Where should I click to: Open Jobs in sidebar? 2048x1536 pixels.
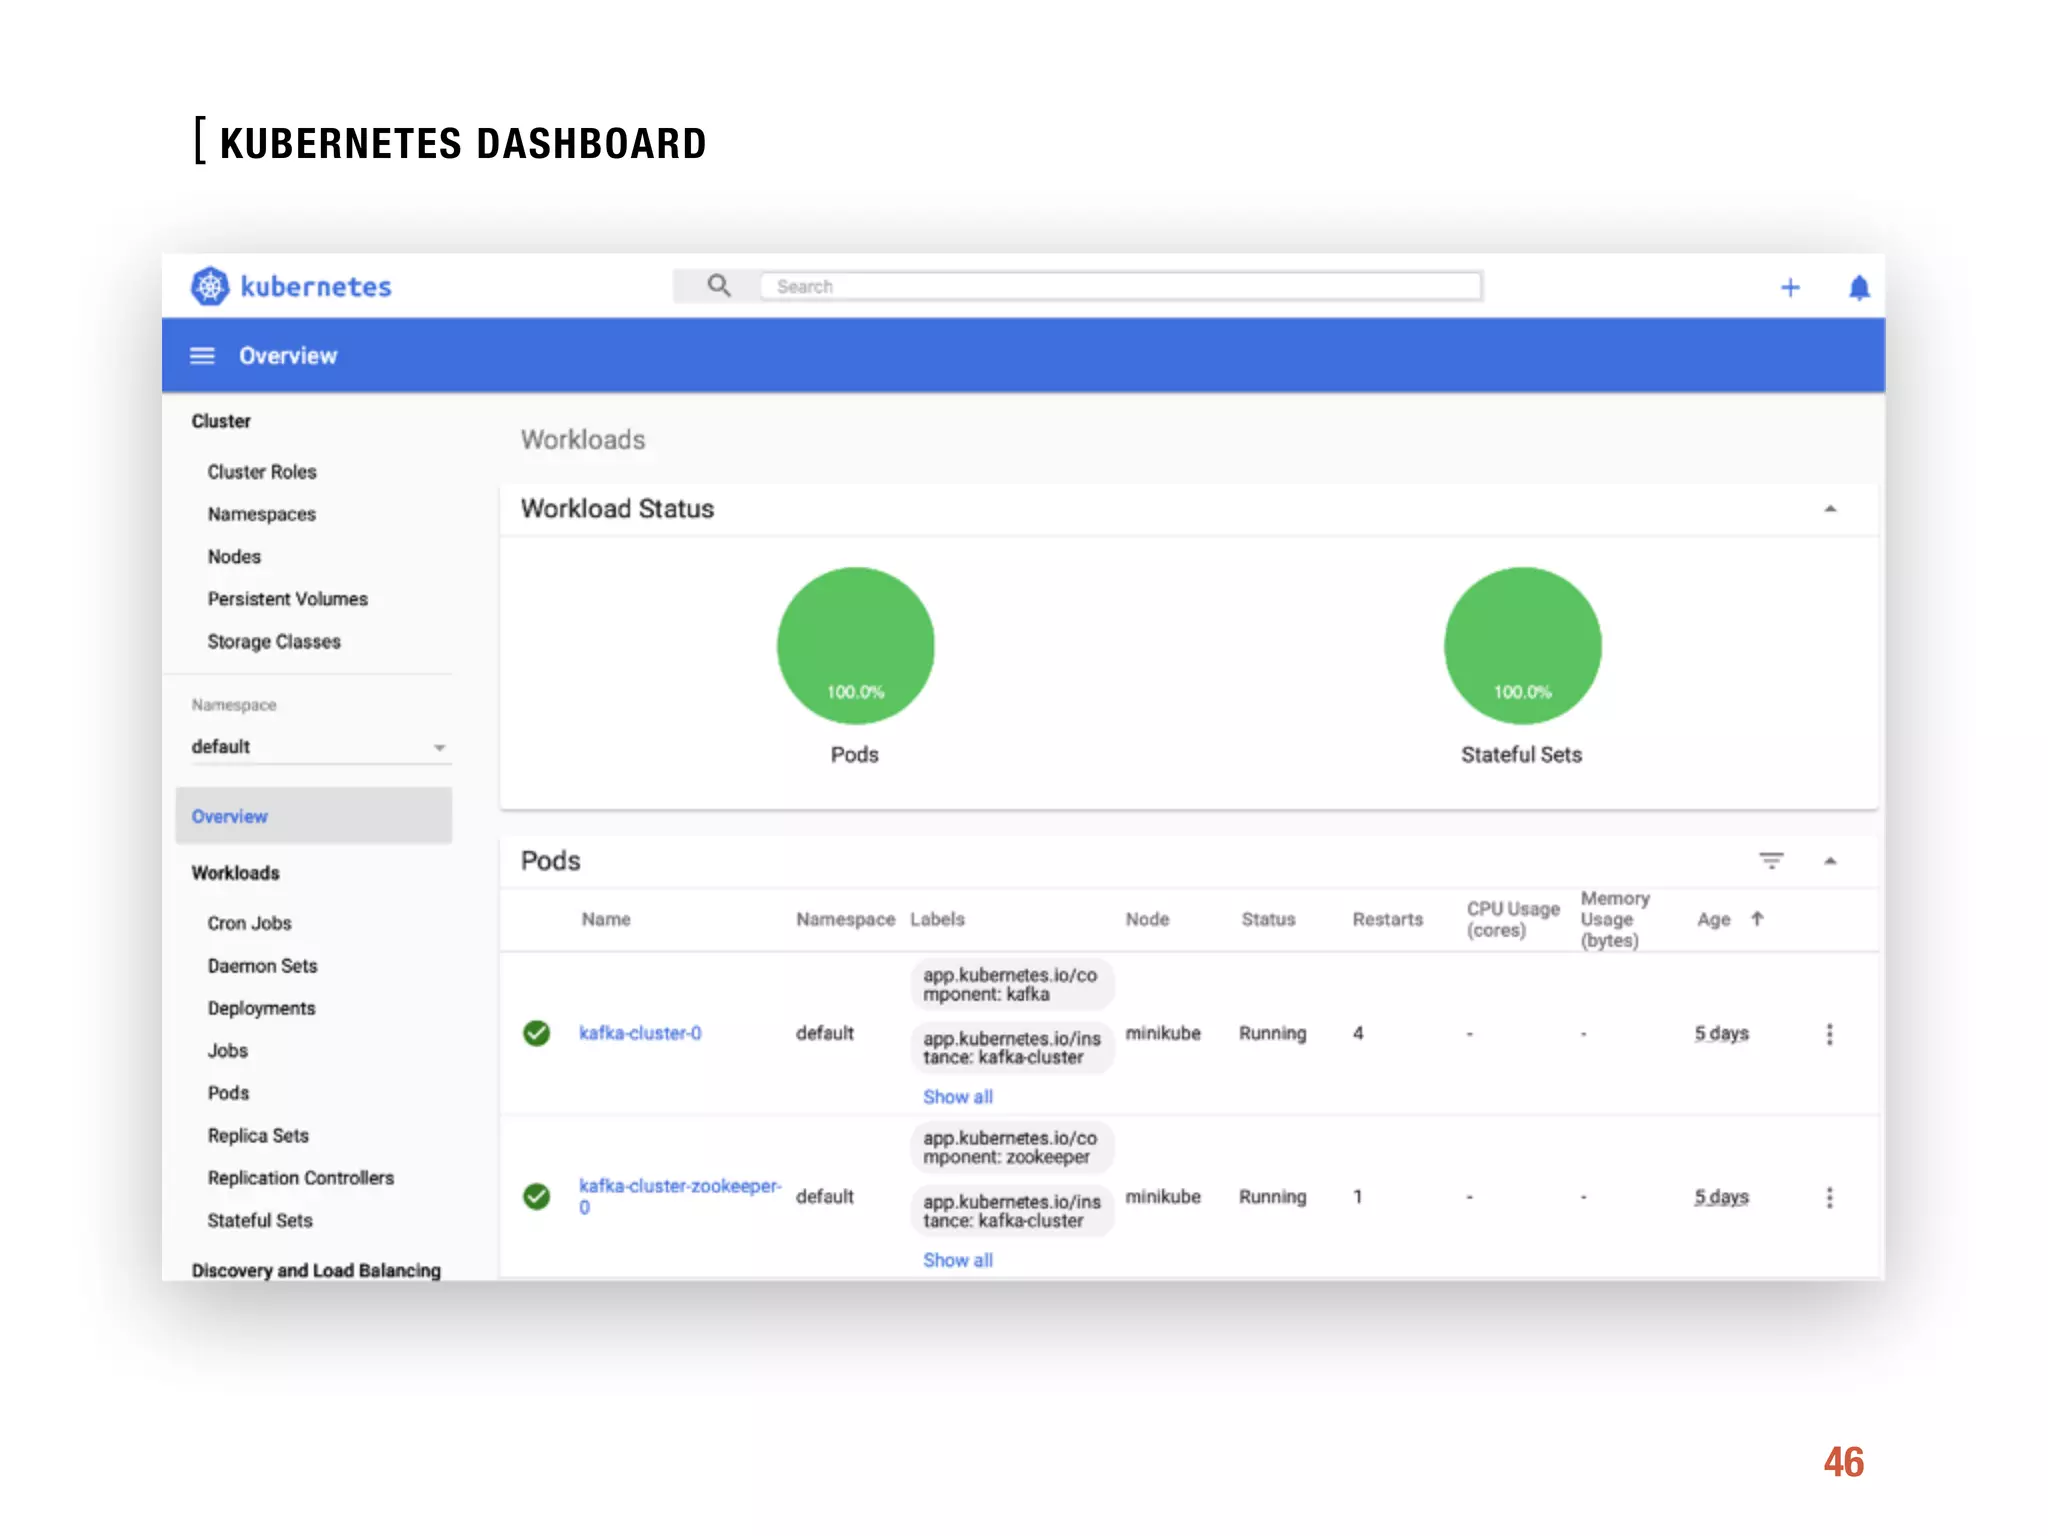(228, 1051)
